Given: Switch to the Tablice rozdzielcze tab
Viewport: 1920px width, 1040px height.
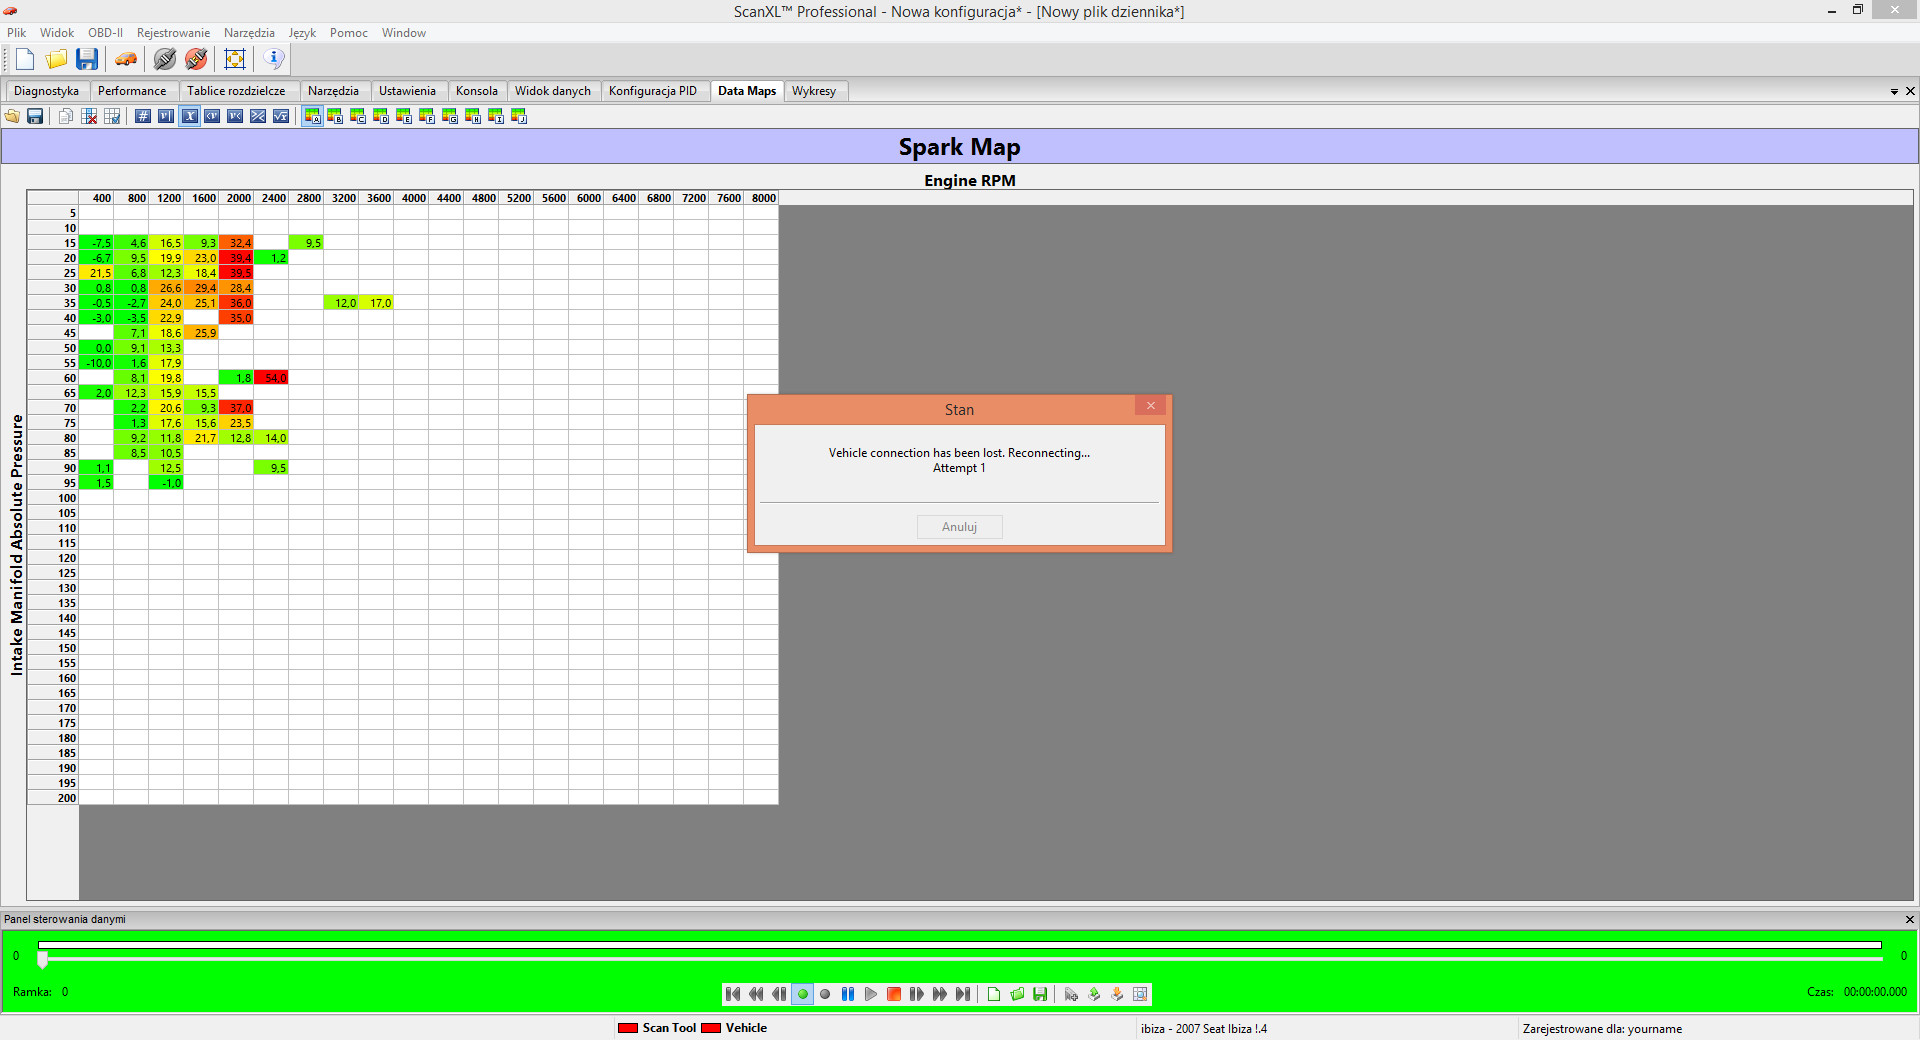Looking at the screenshot, I should click(236, 91).
